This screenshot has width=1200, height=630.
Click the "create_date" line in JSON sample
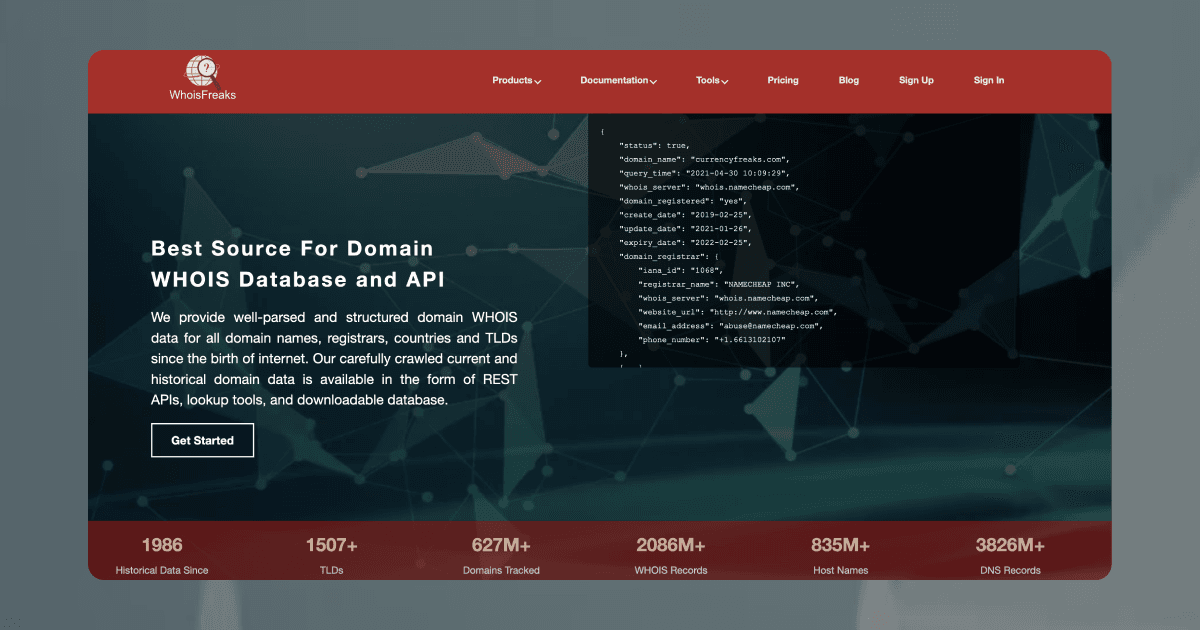tap(685, 215)
